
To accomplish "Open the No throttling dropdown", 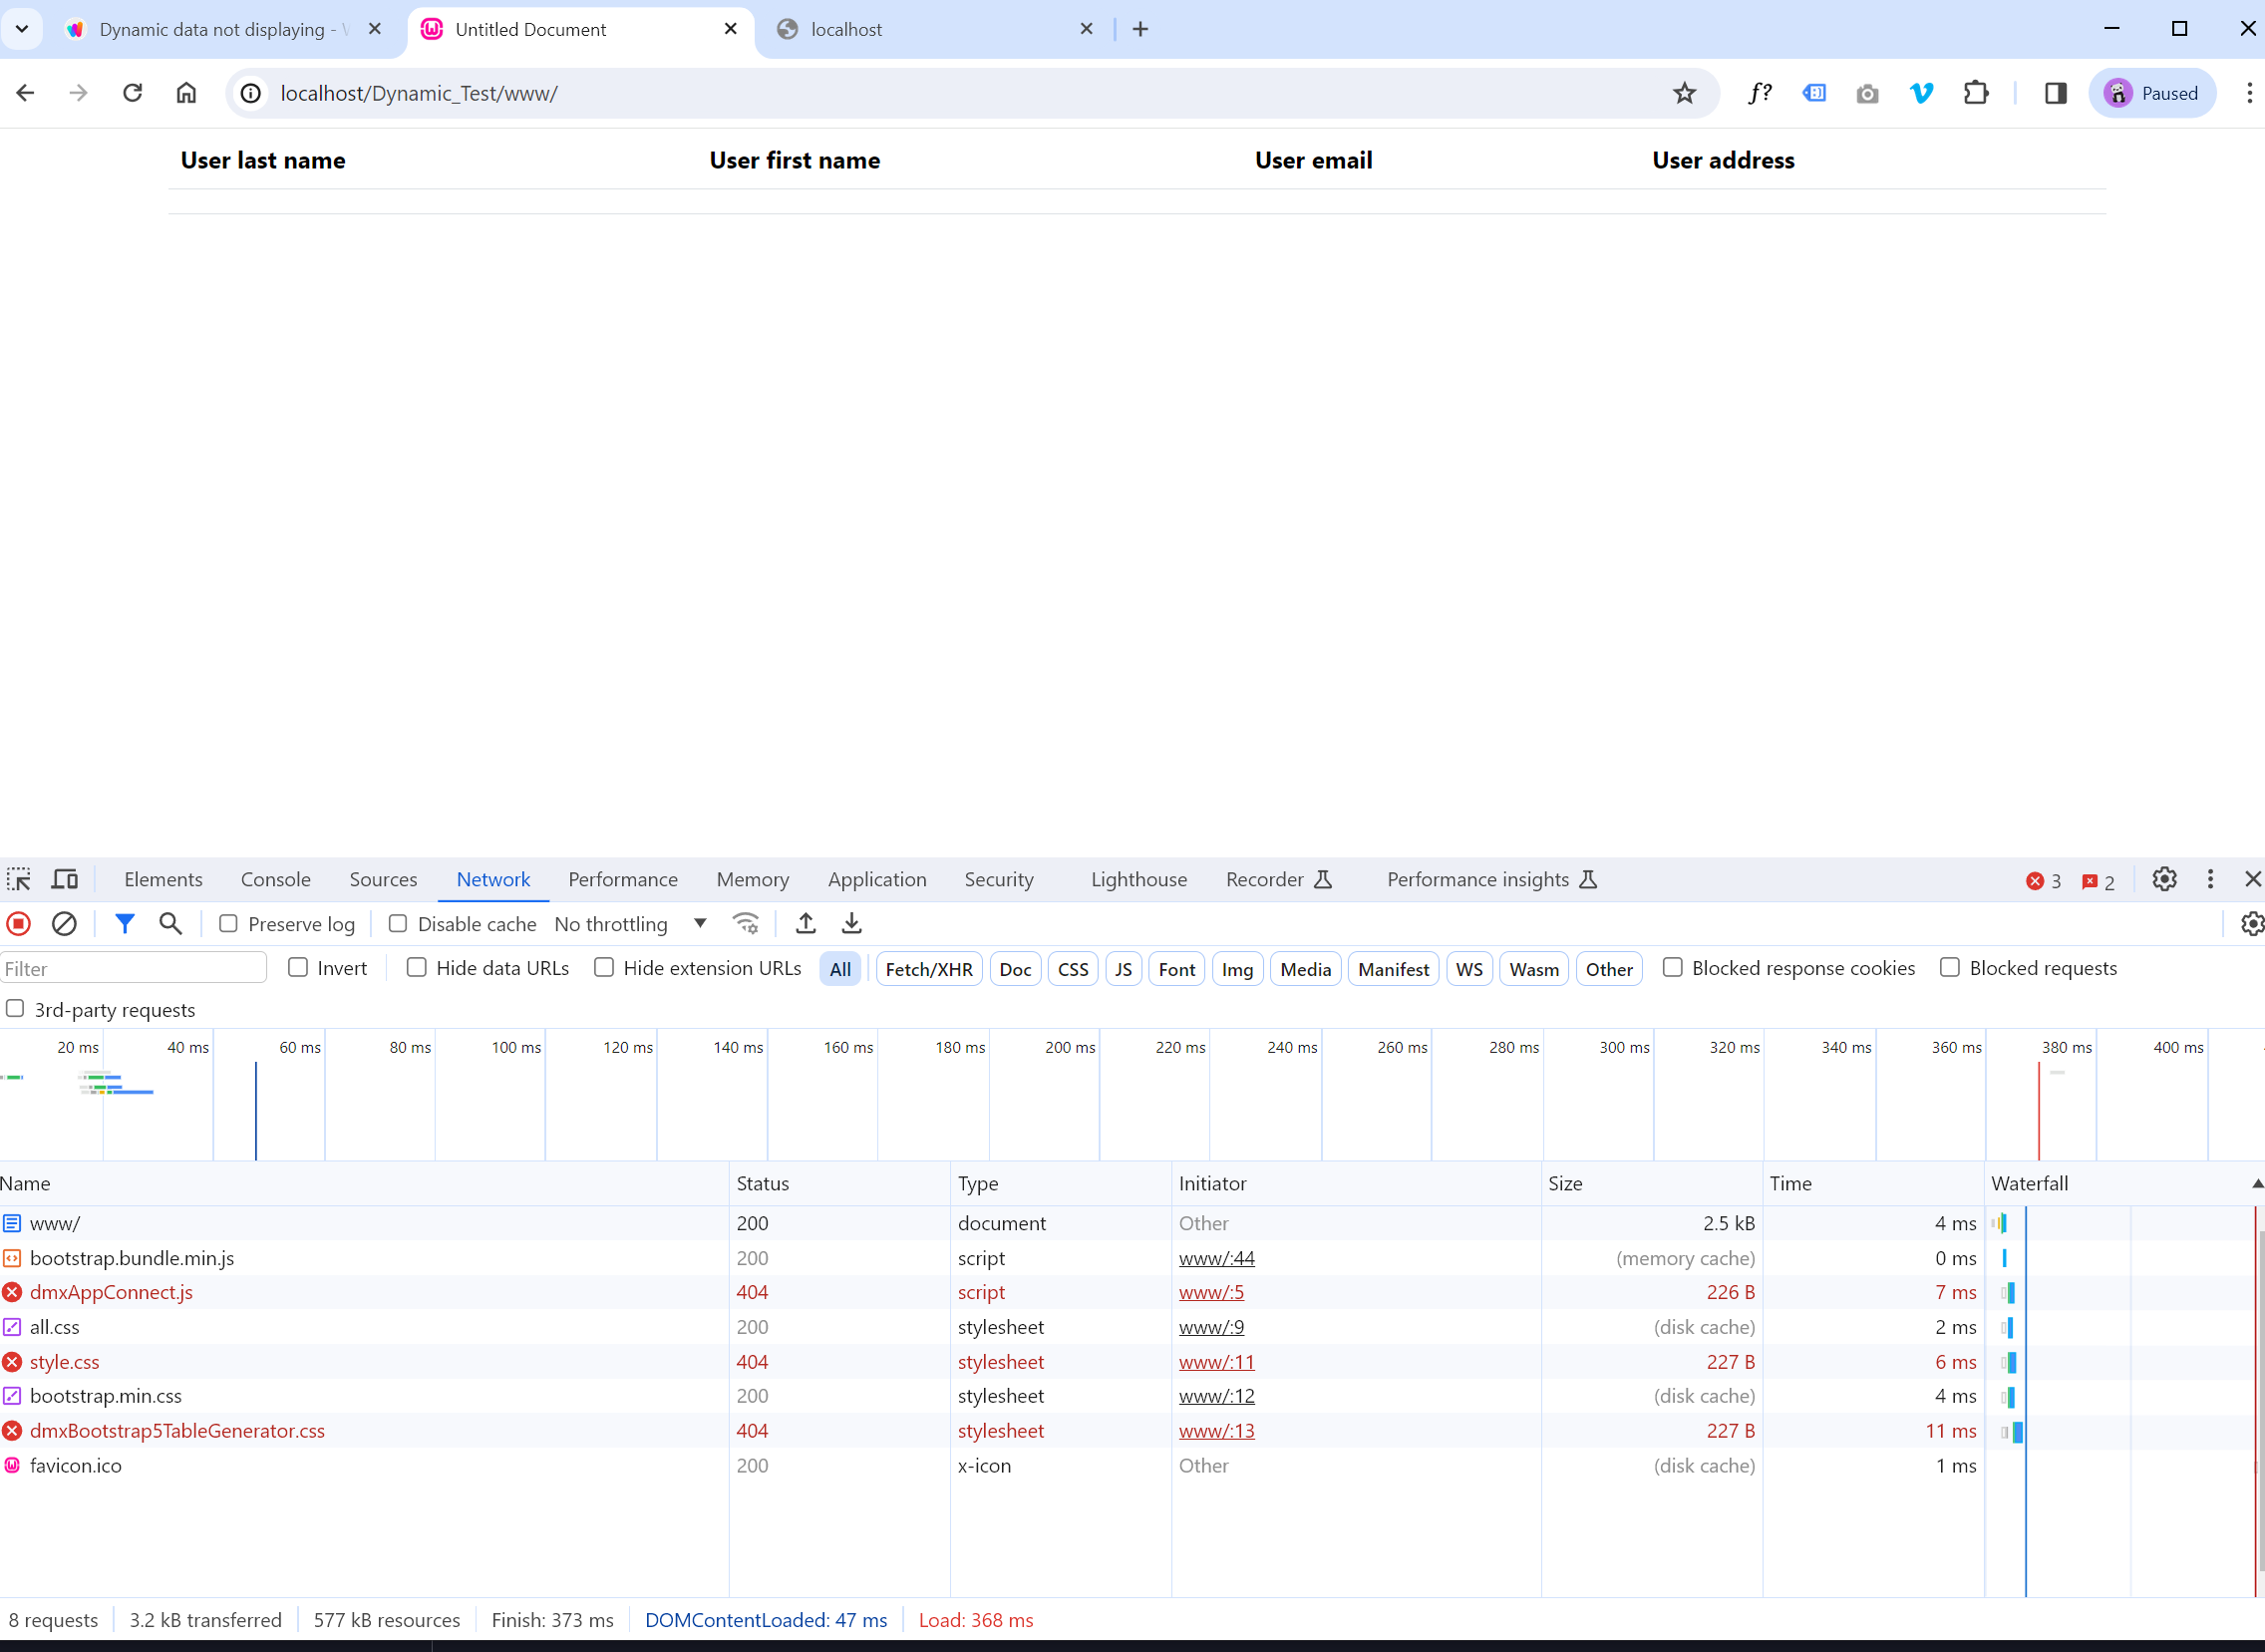I will coord(630,924).
